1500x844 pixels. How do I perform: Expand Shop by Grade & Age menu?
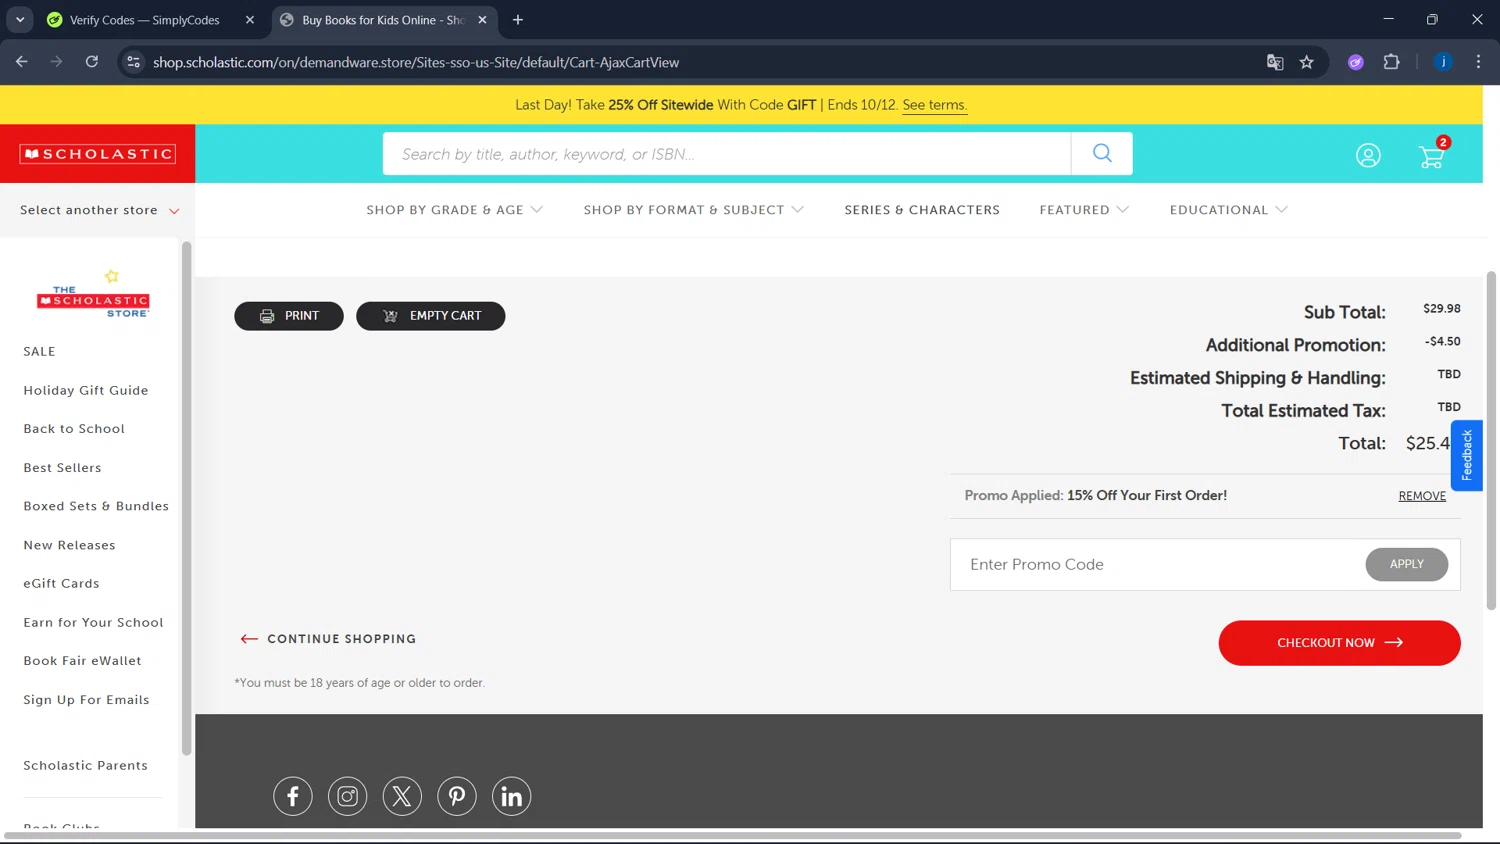tap(455, 210)
